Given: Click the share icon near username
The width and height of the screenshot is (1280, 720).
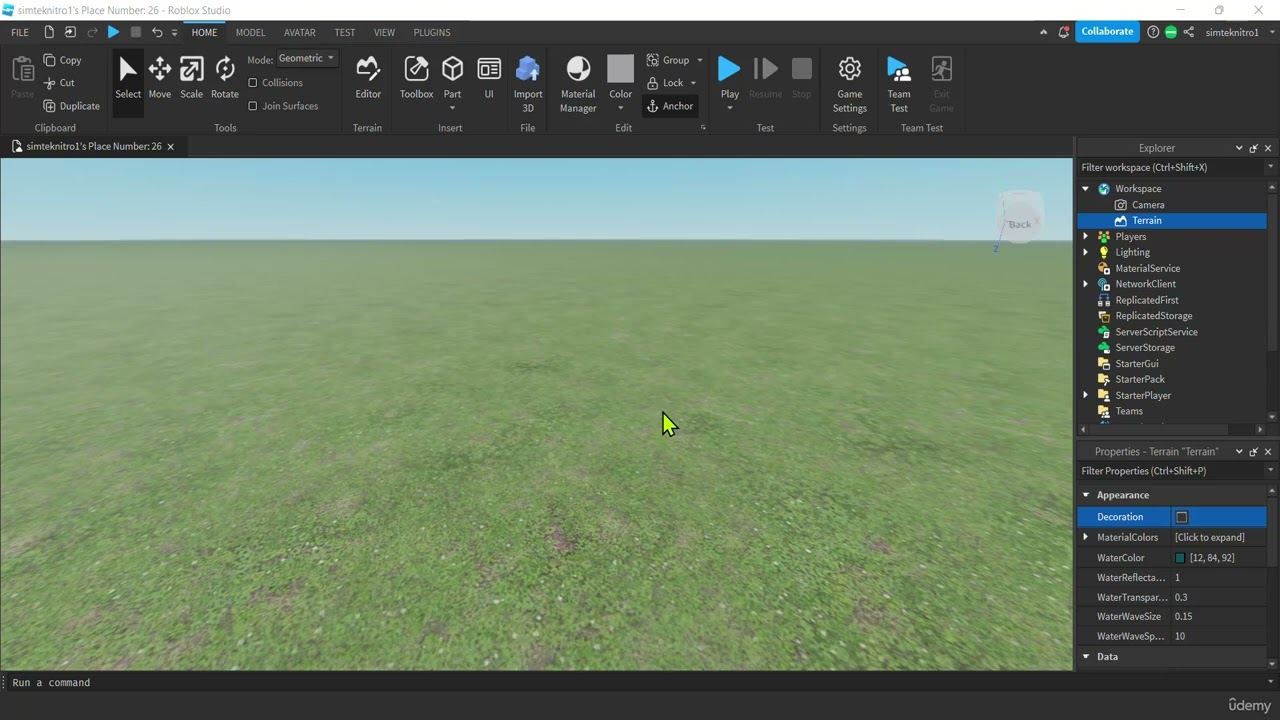Looking at the screenshot, I should [1188, 32].
